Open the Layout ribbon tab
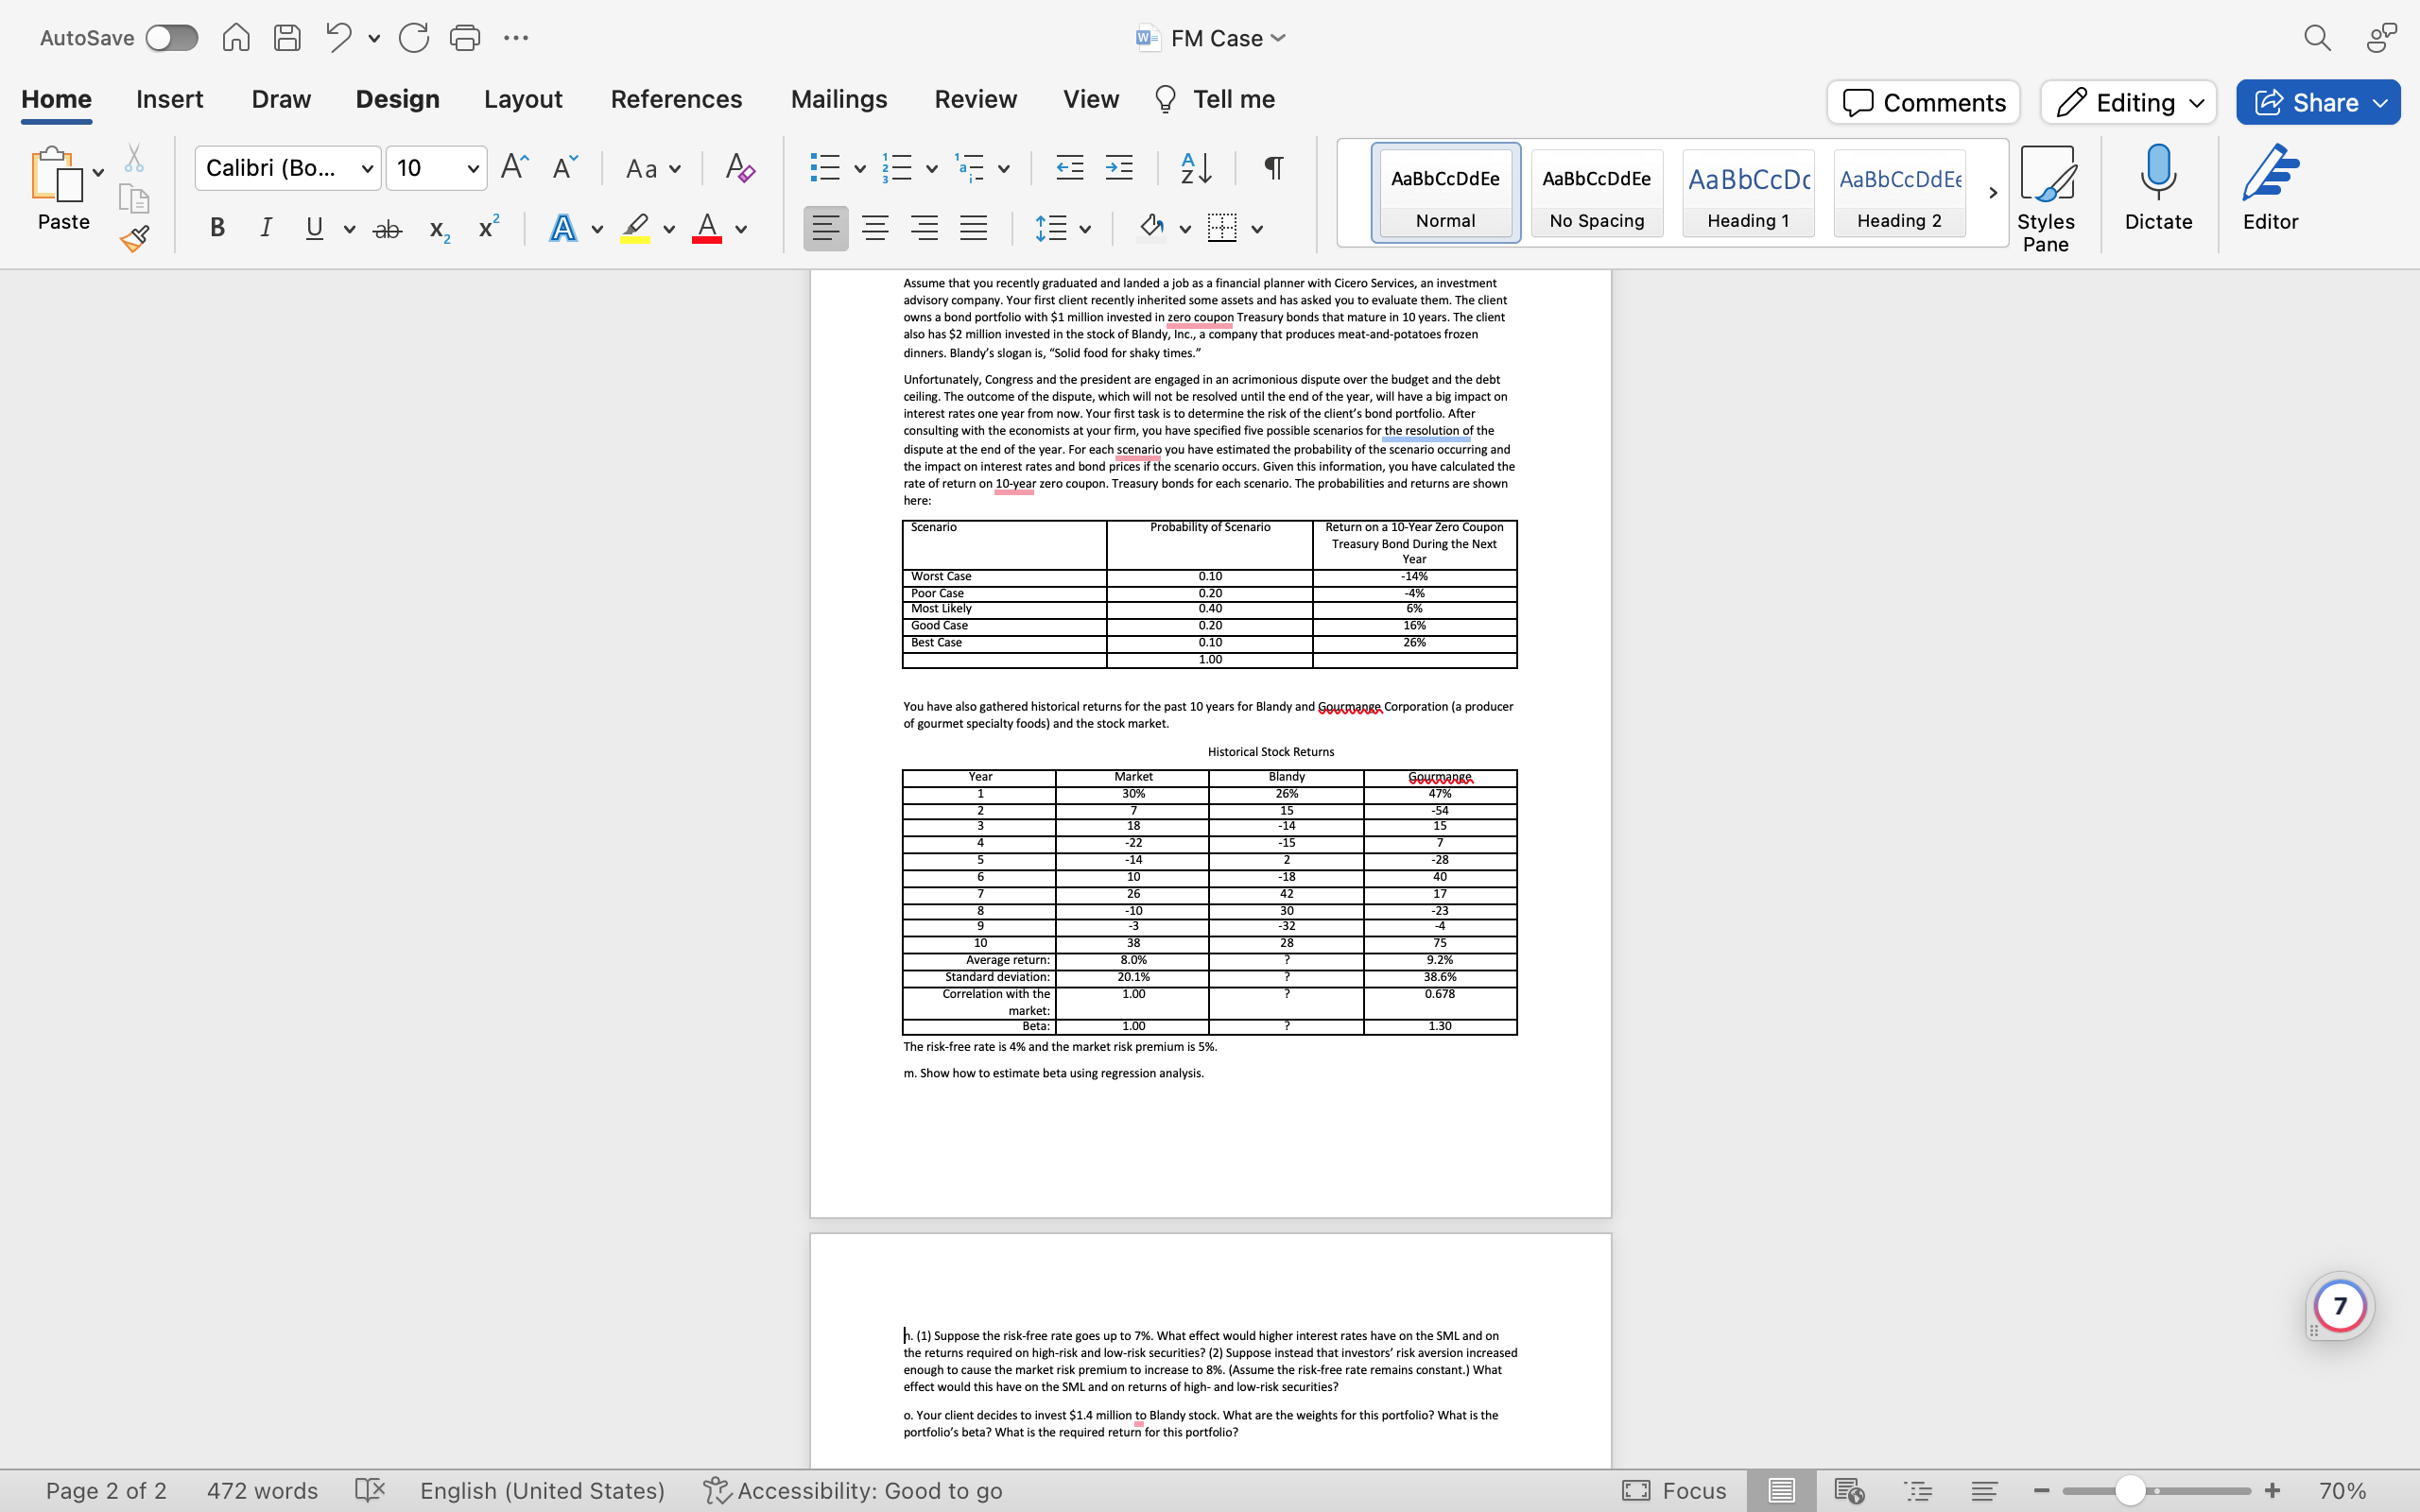The image size is (2420, 1512). tap(523, 99)
